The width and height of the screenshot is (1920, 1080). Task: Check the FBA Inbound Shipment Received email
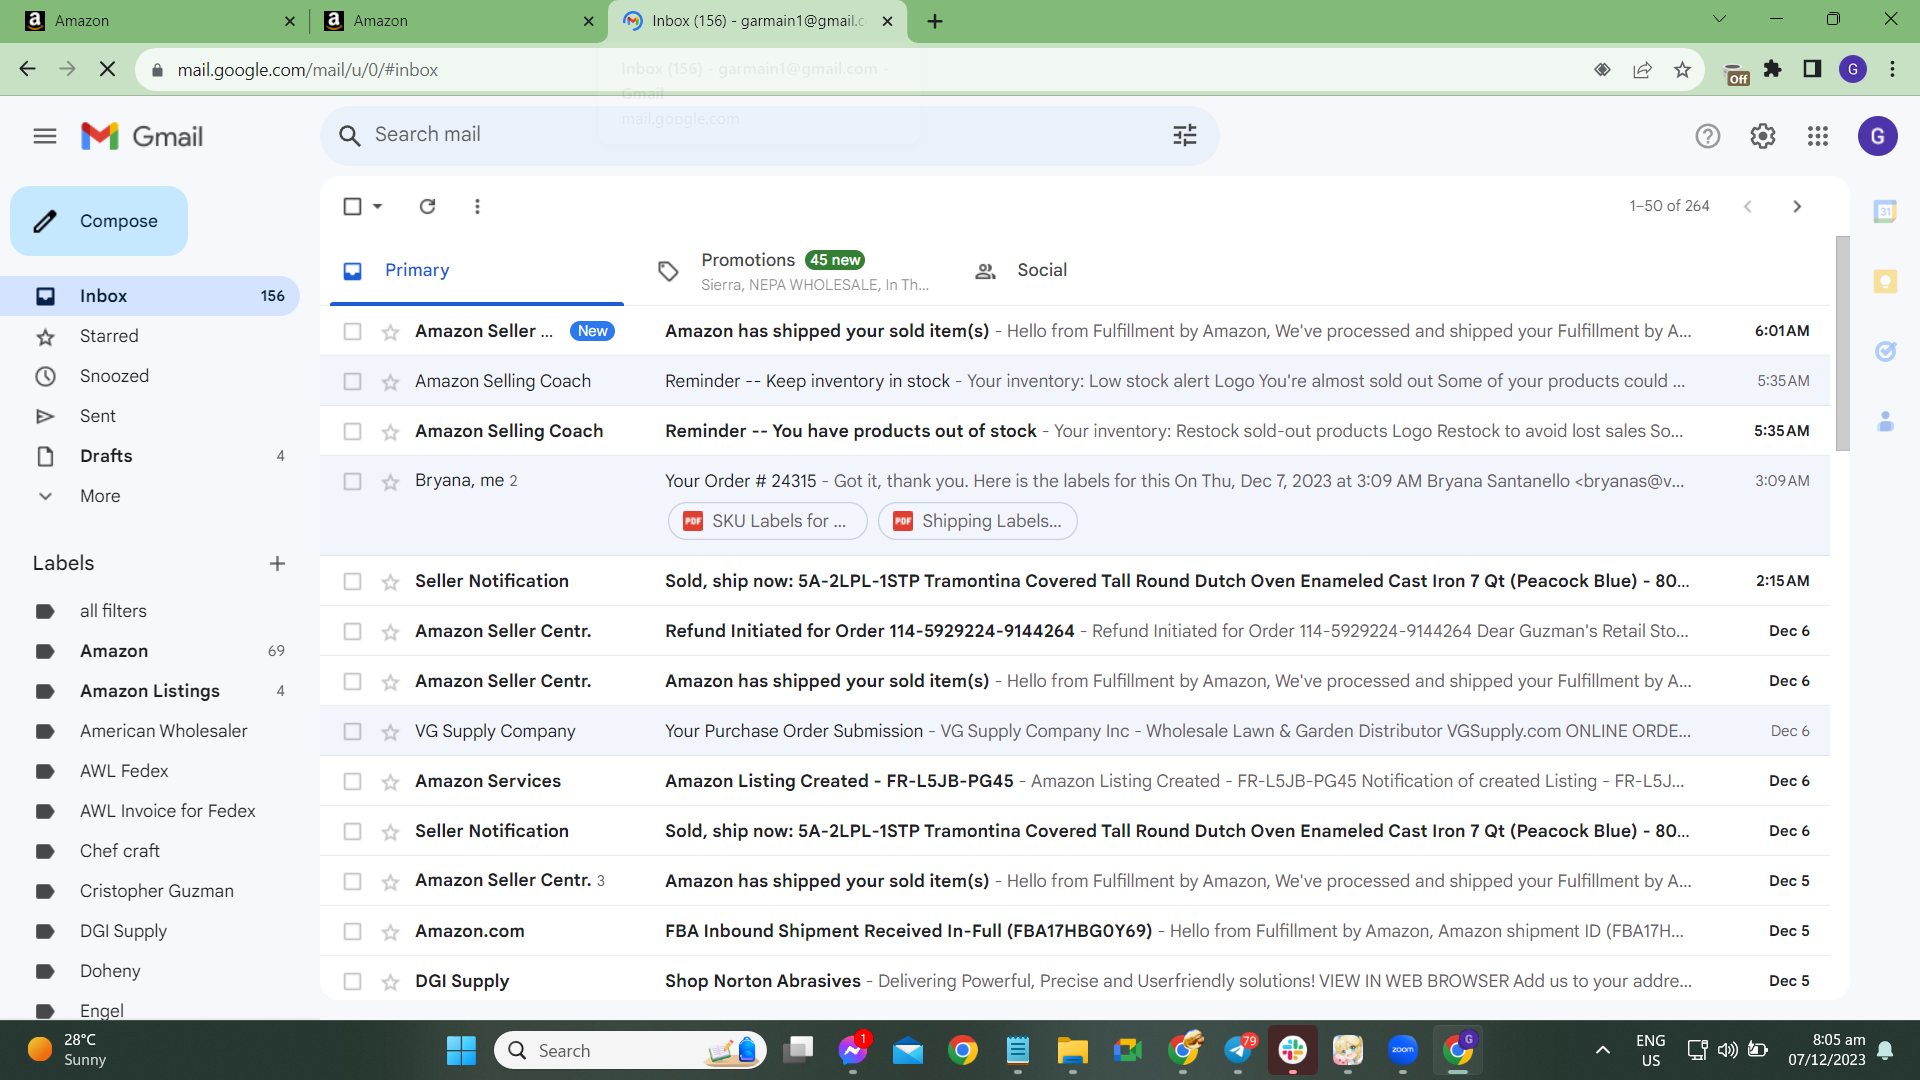(x=352, y=931)
